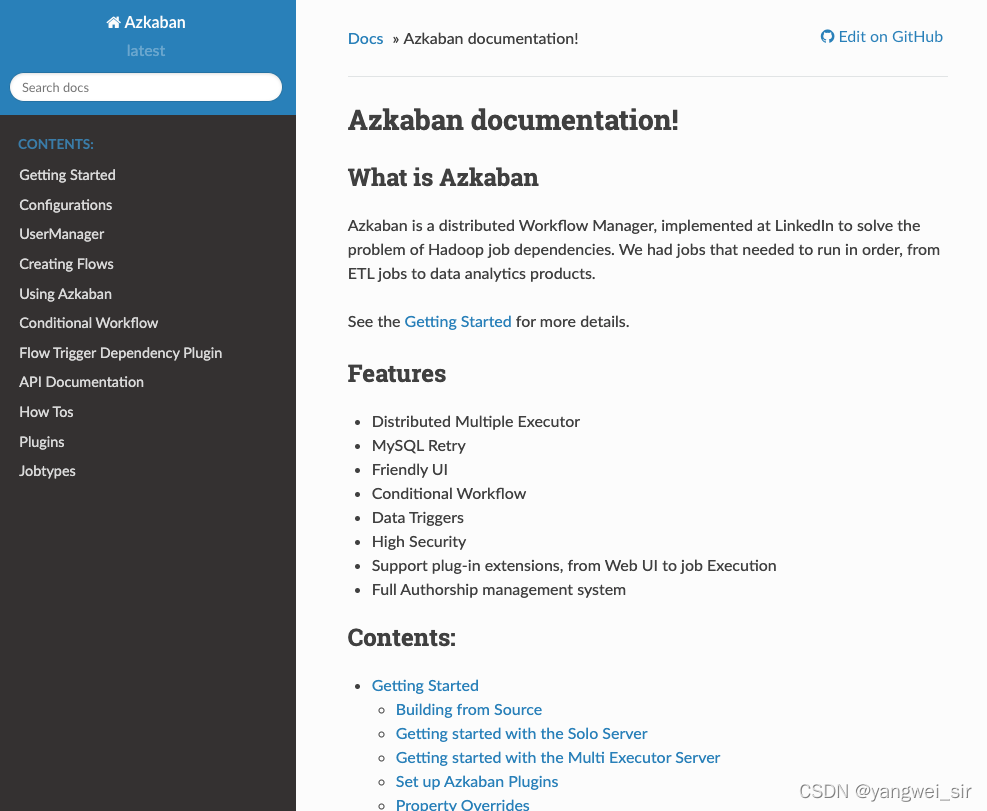Select UserManager in the sidebar
The image size is (987, 811).
click(x=62, y=234)
